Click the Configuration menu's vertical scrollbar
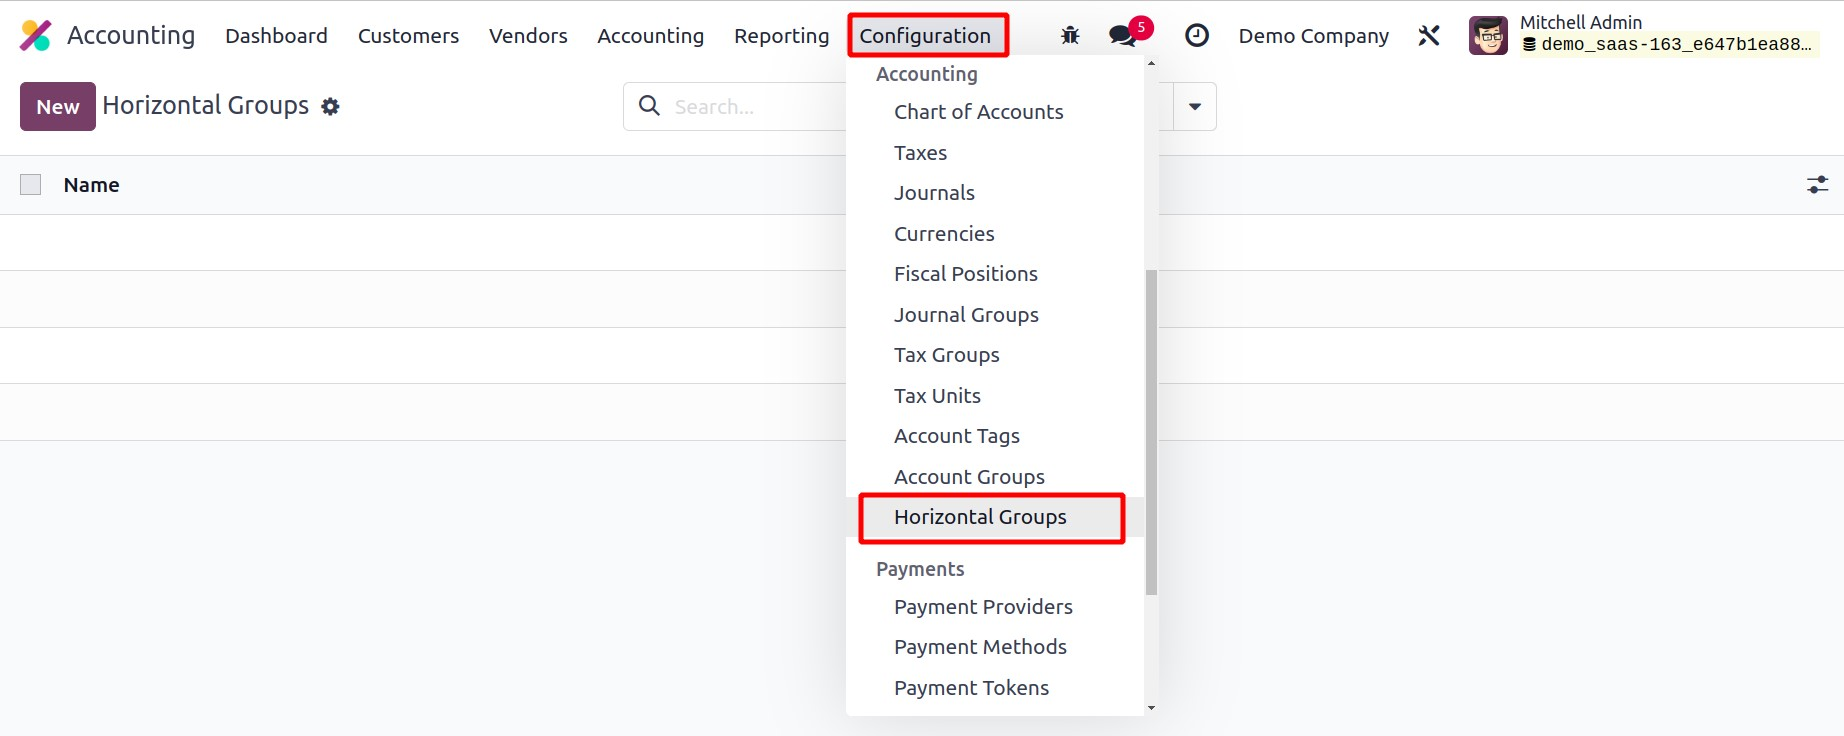Viewport: 1844px width, 736px height. click(x=1151, y=430)
